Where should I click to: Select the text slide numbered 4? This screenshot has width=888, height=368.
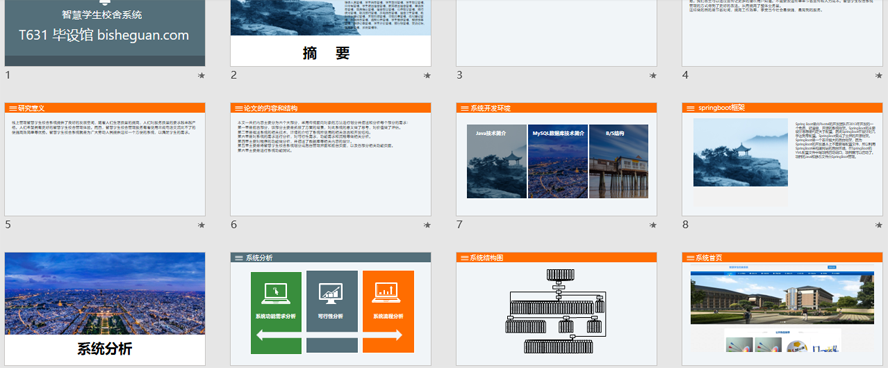click(782, 33)
